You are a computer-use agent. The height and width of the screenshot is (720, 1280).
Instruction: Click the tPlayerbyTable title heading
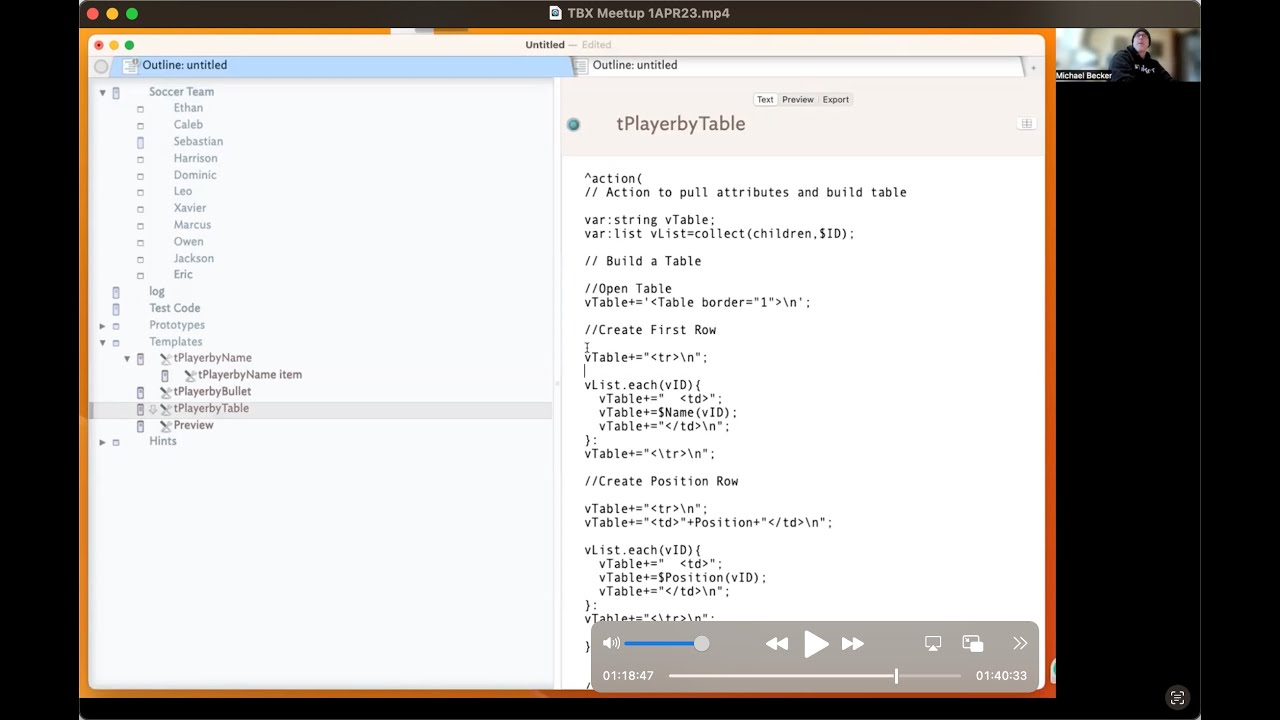pyautogui.click(x=681, y=124)
